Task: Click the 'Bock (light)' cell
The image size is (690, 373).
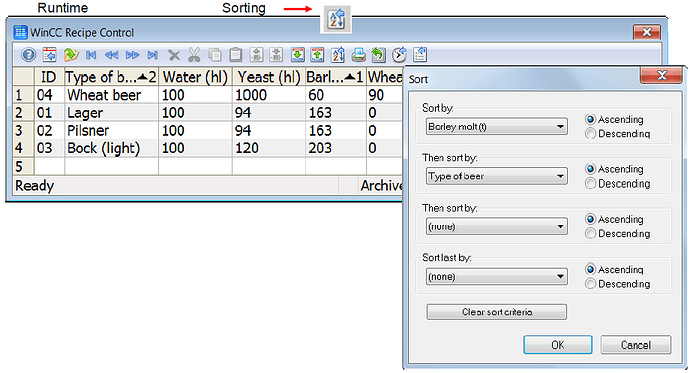Action: (x=111, y=148)
